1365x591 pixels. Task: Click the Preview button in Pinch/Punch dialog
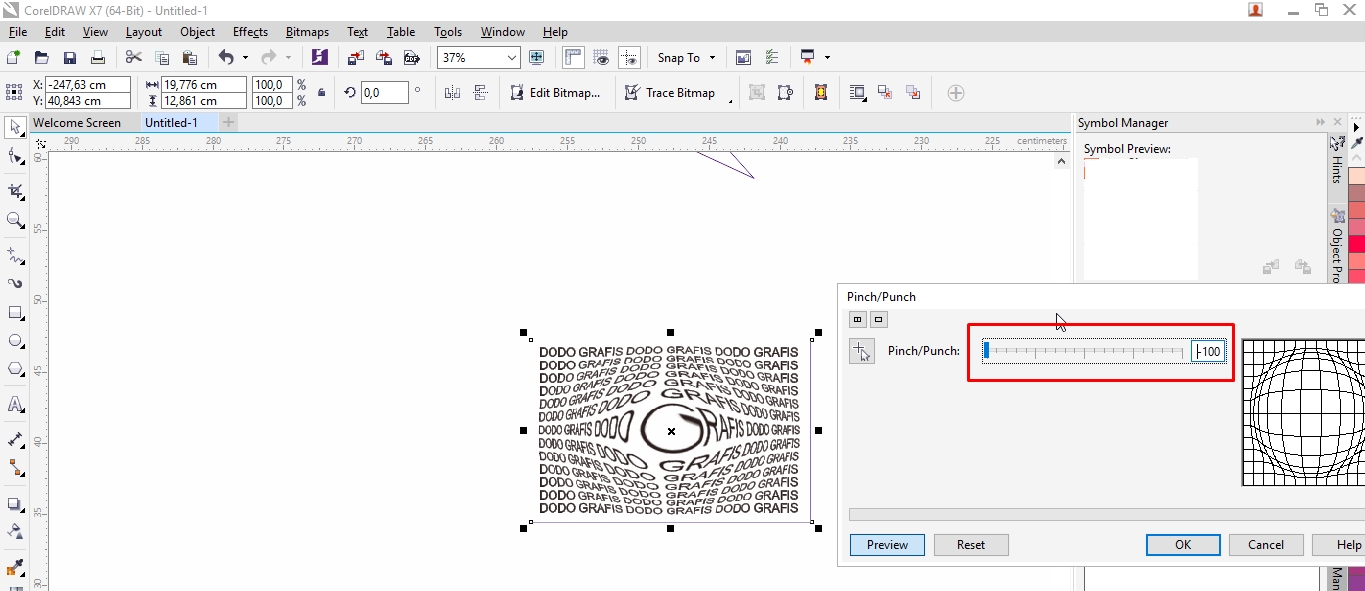click(887, 544)
